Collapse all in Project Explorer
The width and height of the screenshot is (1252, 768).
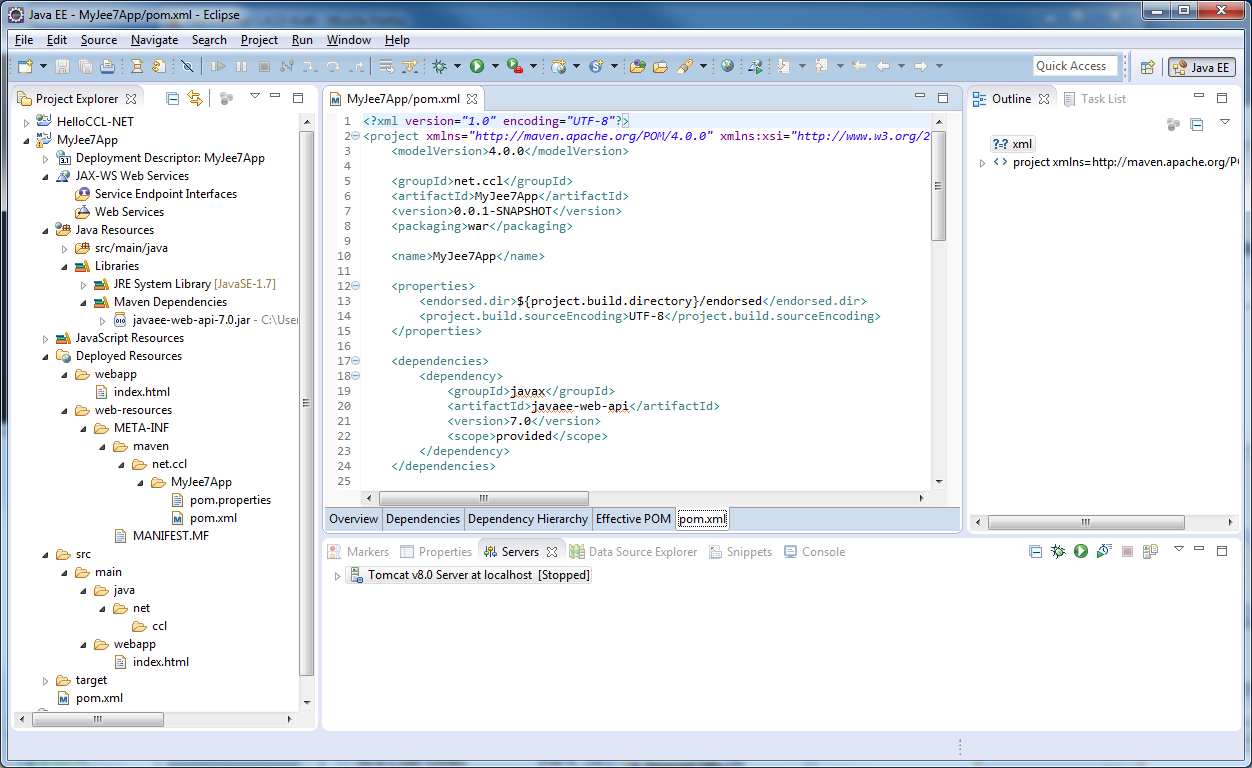tap(173, 98)
